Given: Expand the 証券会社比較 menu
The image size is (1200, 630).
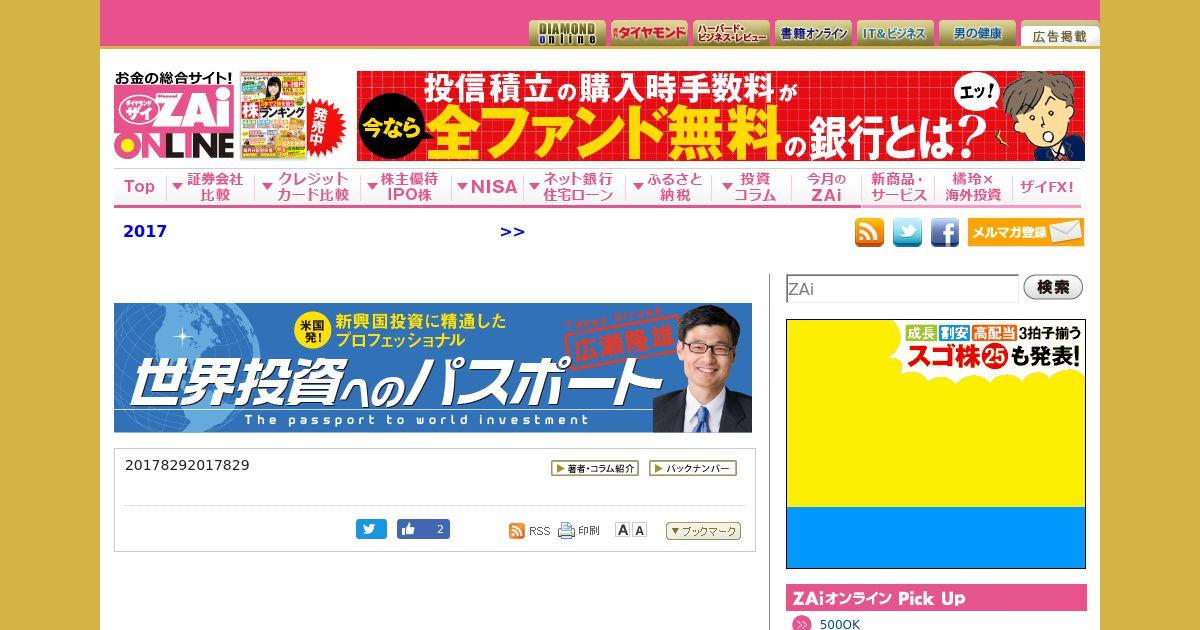Looking at the screenshot, I should (208, 187).
